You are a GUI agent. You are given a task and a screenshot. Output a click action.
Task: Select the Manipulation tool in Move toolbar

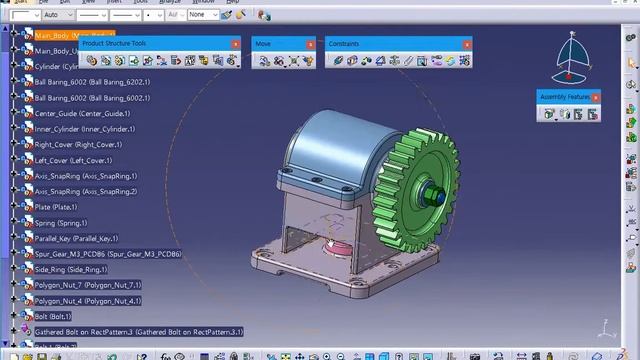(x=264, y=61)
